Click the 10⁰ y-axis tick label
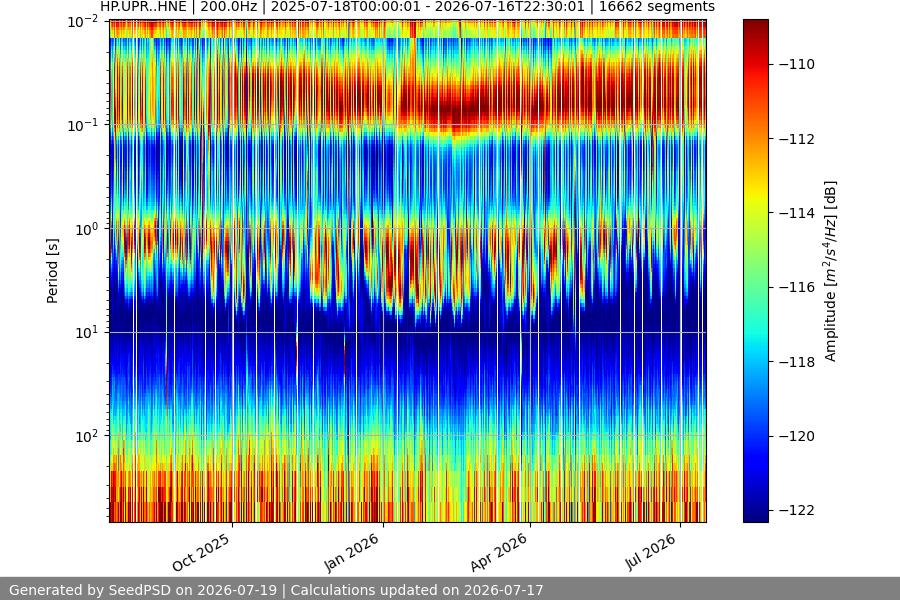Viewport: 900px width, 600px height. tap(87, 229)
